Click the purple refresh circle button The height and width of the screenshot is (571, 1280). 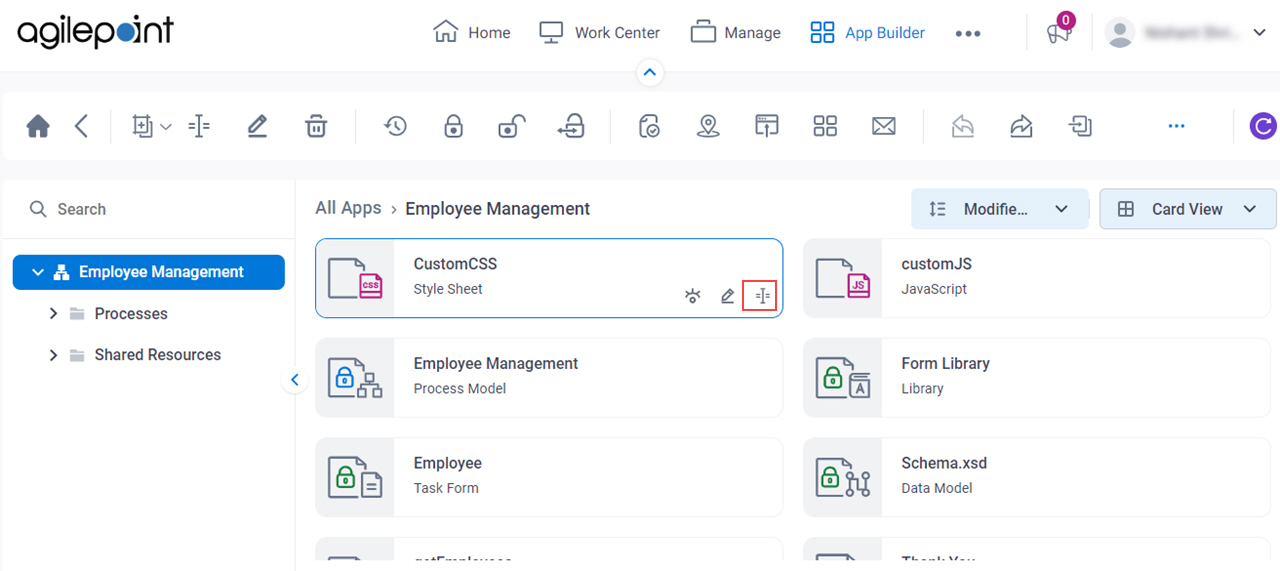pyautogui.click(x=1264, y=126)
